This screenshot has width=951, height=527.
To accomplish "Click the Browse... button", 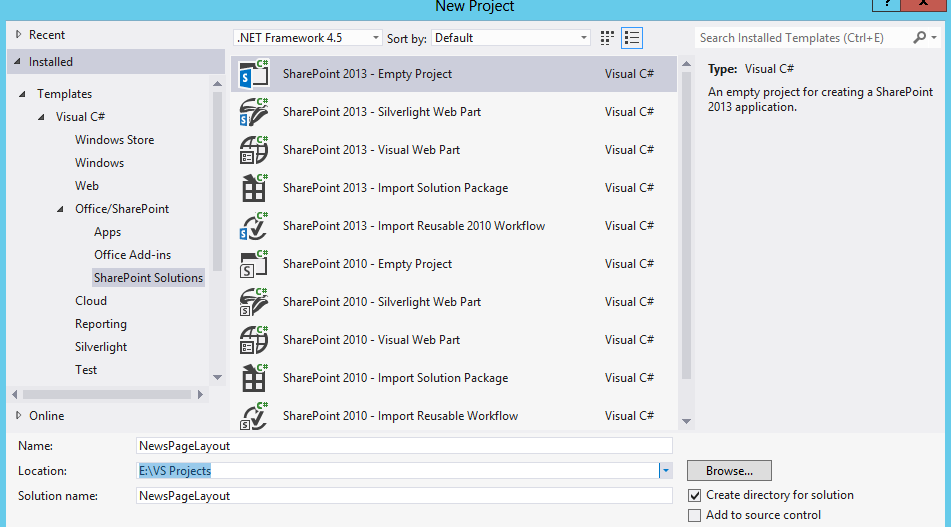I will tap(730, 471).
